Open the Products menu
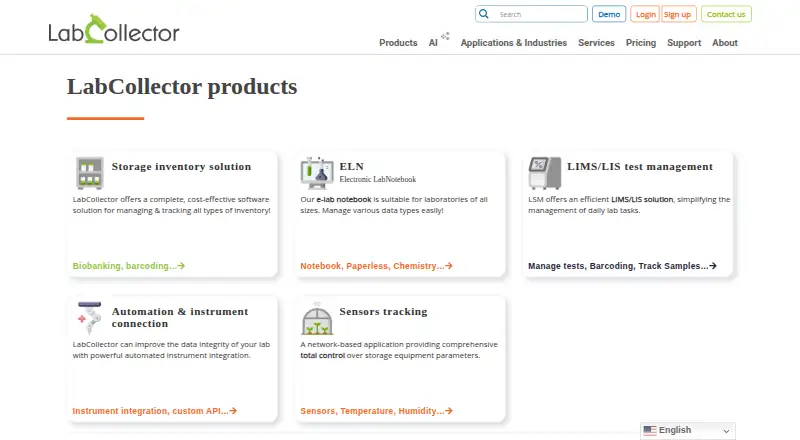The image size is (800, 440). 398,43
